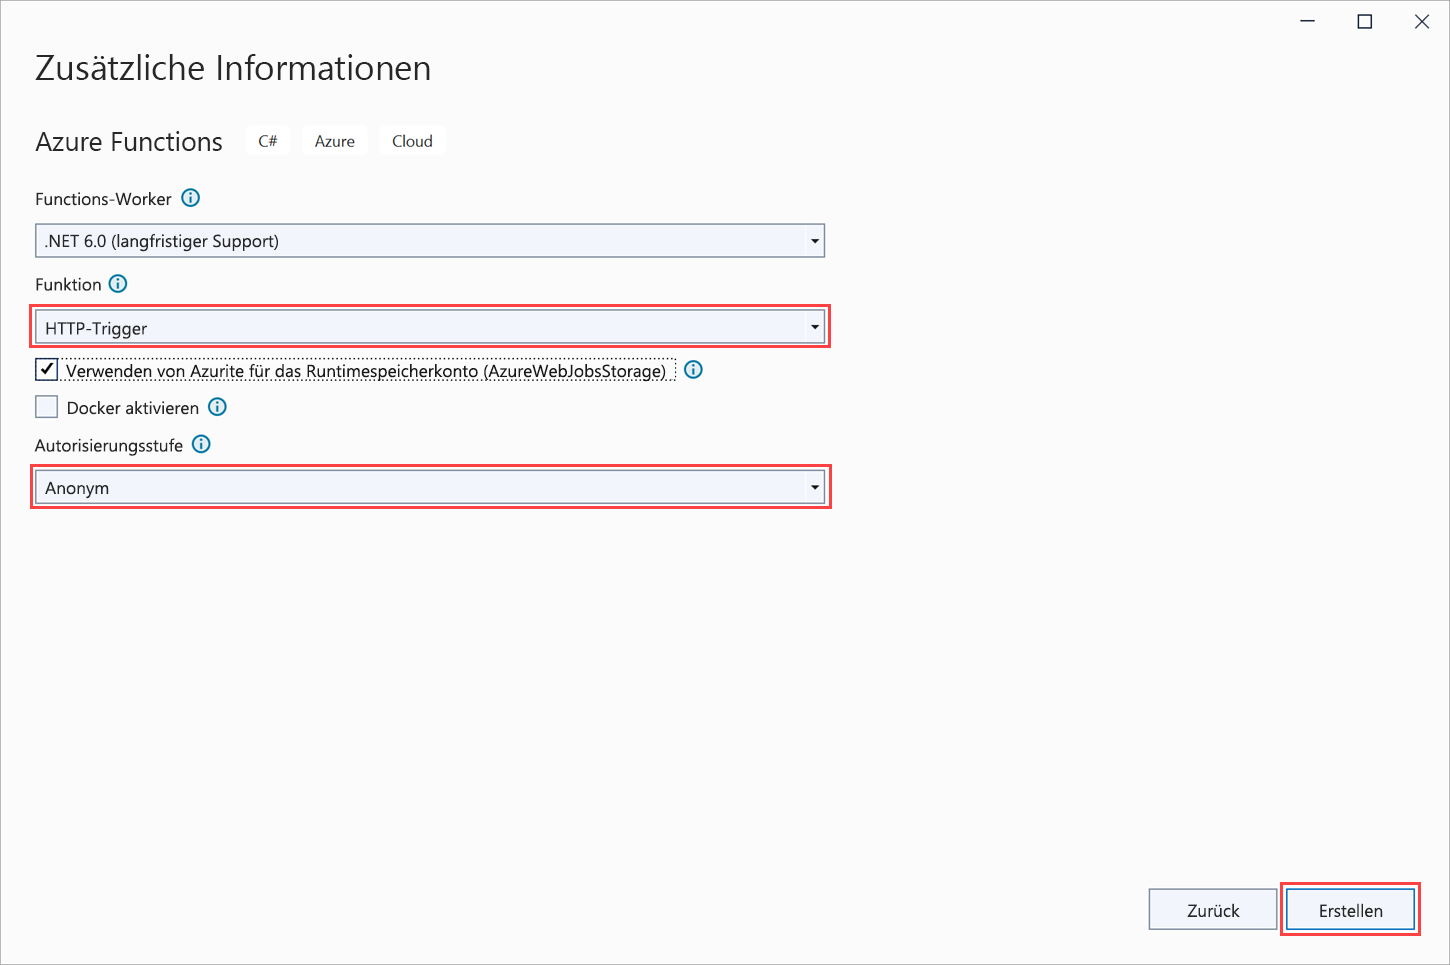1450x965 pixels.
Task: Maximize the dialog window
Action: (1364, 22)
